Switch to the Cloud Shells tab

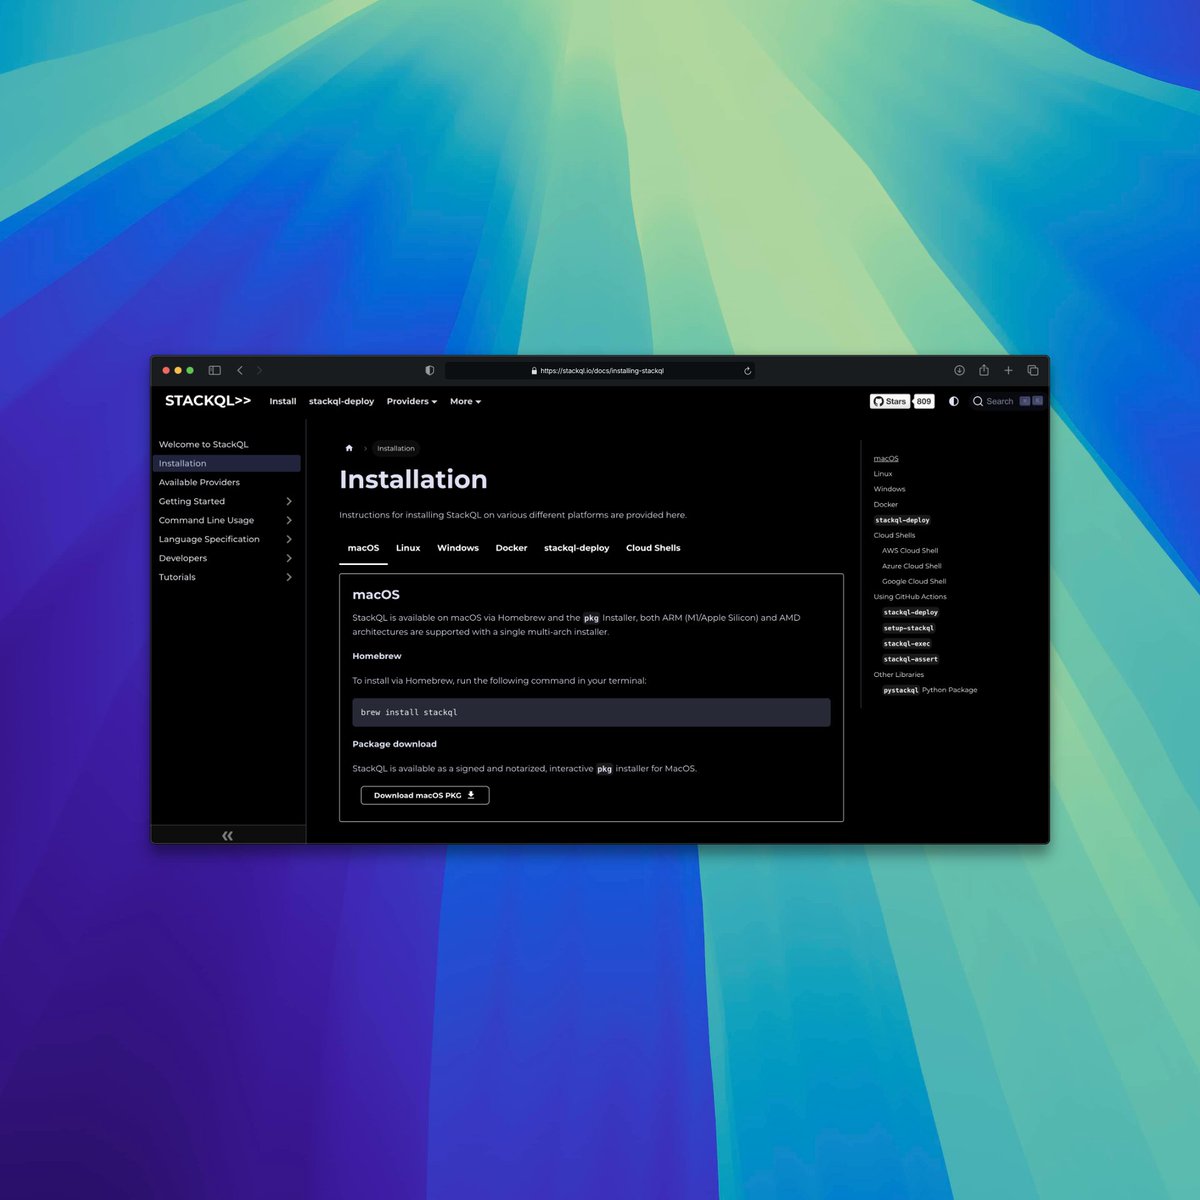coord(653,548)
